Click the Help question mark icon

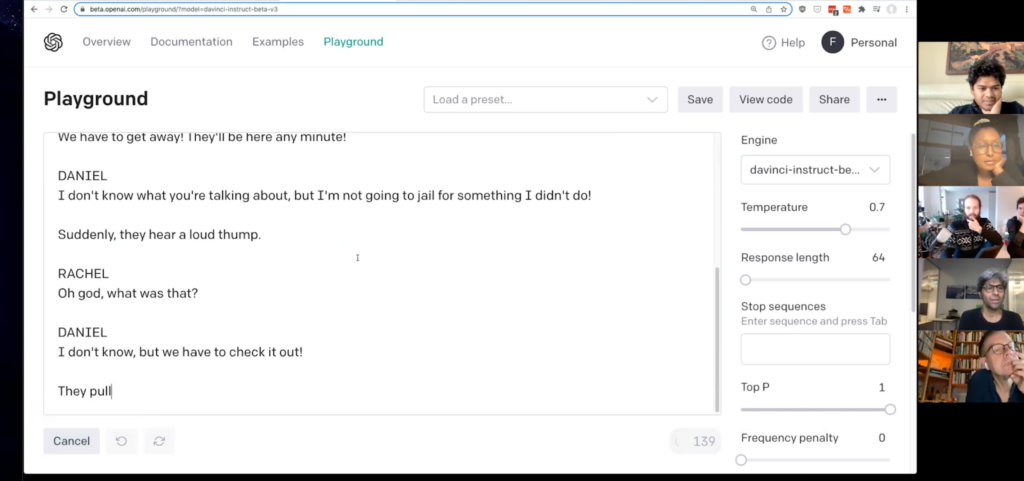click(x=769, y=42)
